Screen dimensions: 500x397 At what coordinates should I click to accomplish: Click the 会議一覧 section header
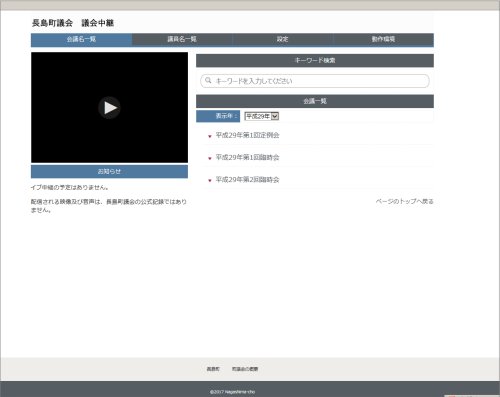(x=315, y=101)
